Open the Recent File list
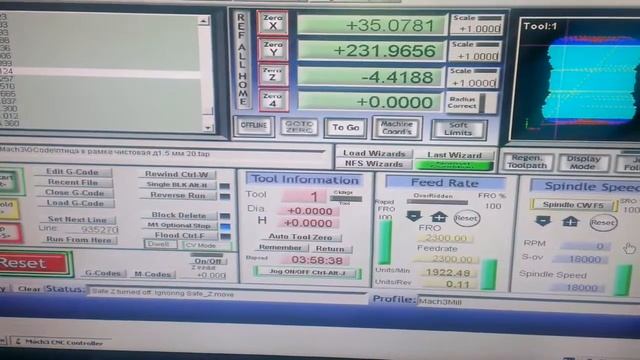Viewport: 640px width, 360px height. pyautogui.click(x=73, y=182)
